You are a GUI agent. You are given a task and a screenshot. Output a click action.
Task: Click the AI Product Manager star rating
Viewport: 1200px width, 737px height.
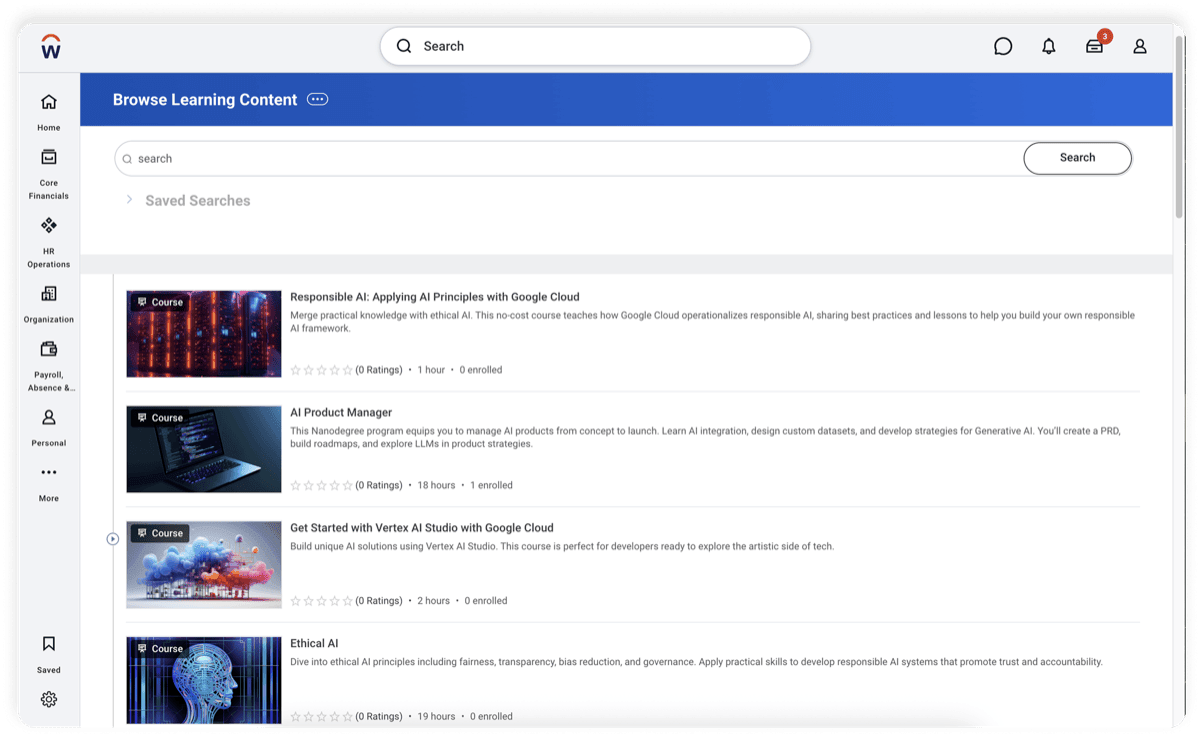click(321, 485)
